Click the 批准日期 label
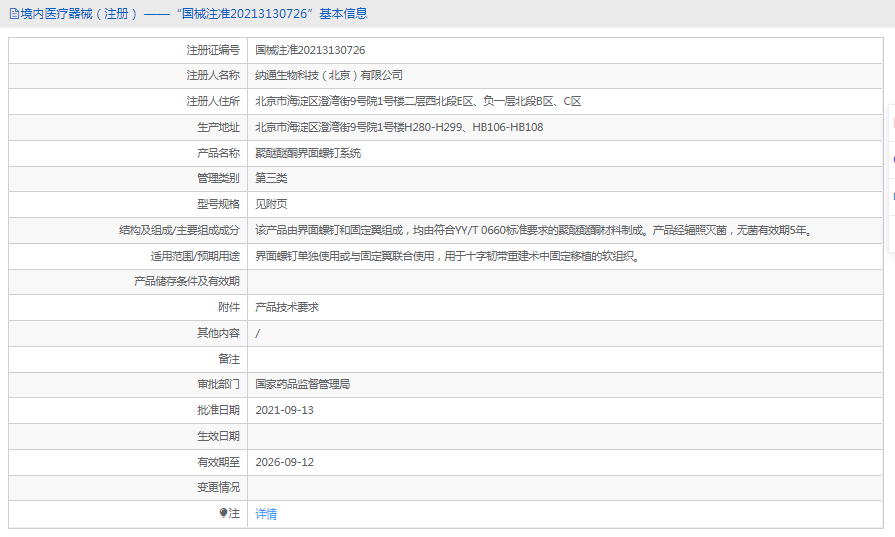The image size is (895, 537). point(219,410)
